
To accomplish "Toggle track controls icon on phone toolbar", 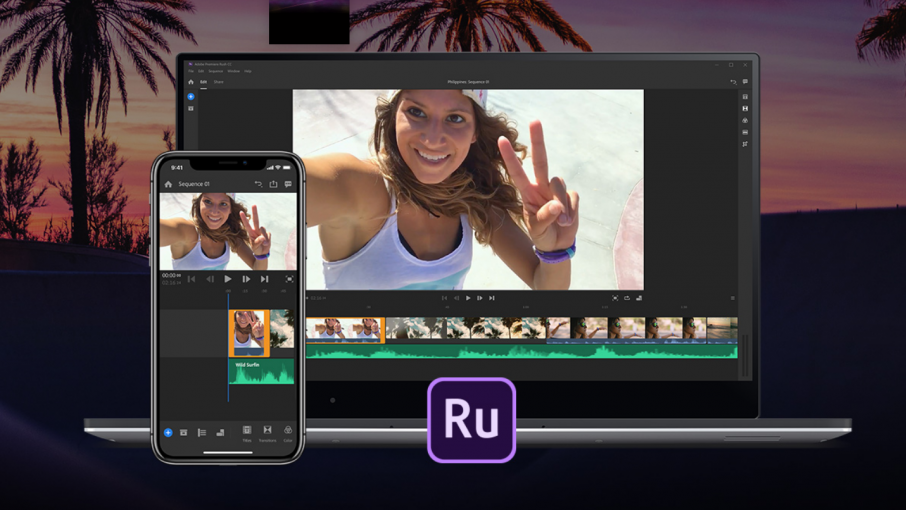I will [x=202, y=433].
